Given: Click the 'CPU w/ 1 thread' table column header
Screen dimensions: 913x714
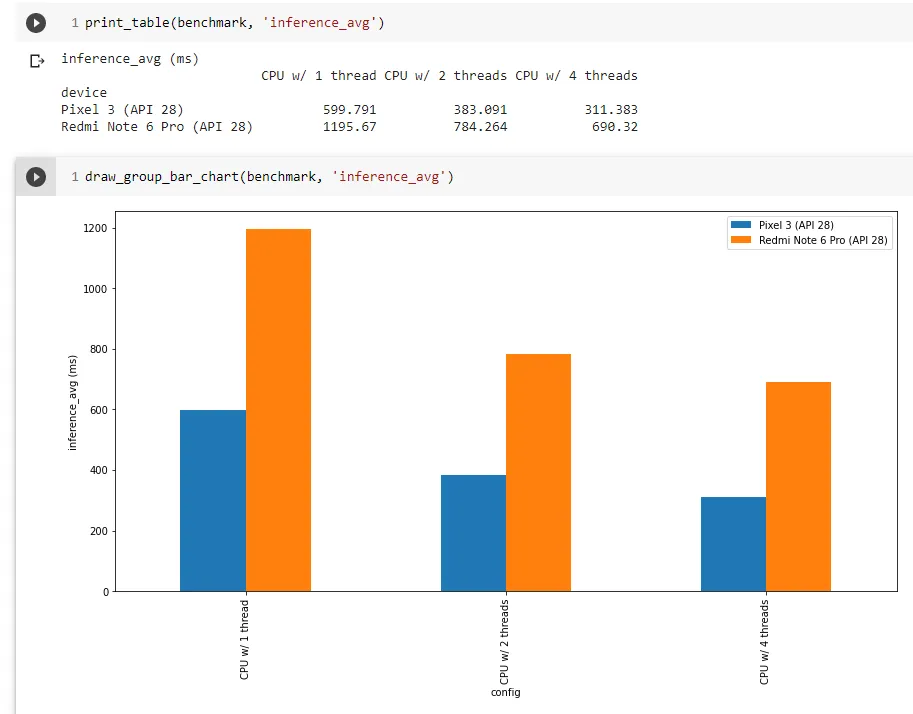Looking at the screenshot, I should point(319,76).
